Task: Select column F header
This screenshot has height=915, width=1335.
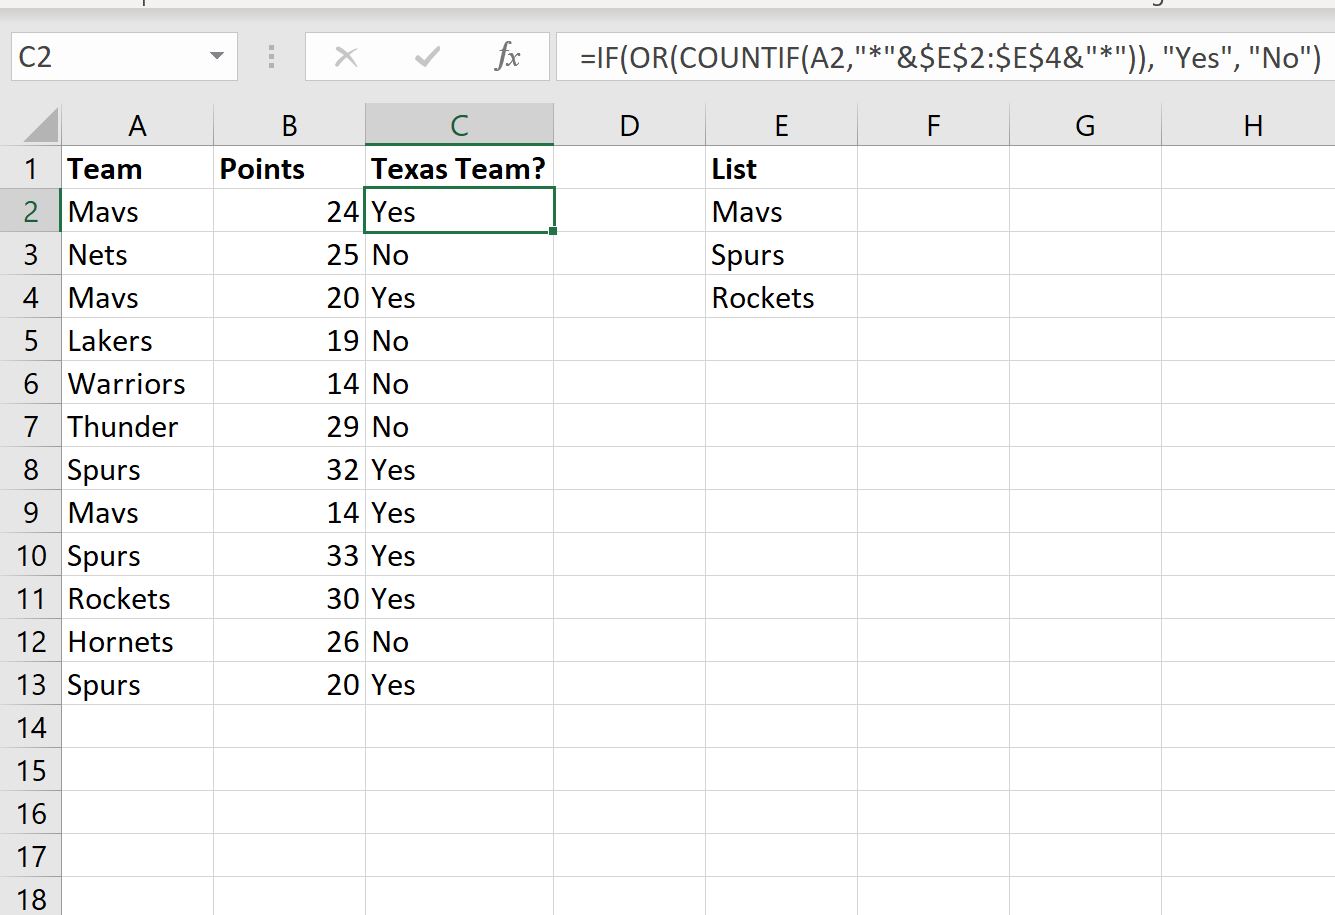Action: [x=933, y=125]
